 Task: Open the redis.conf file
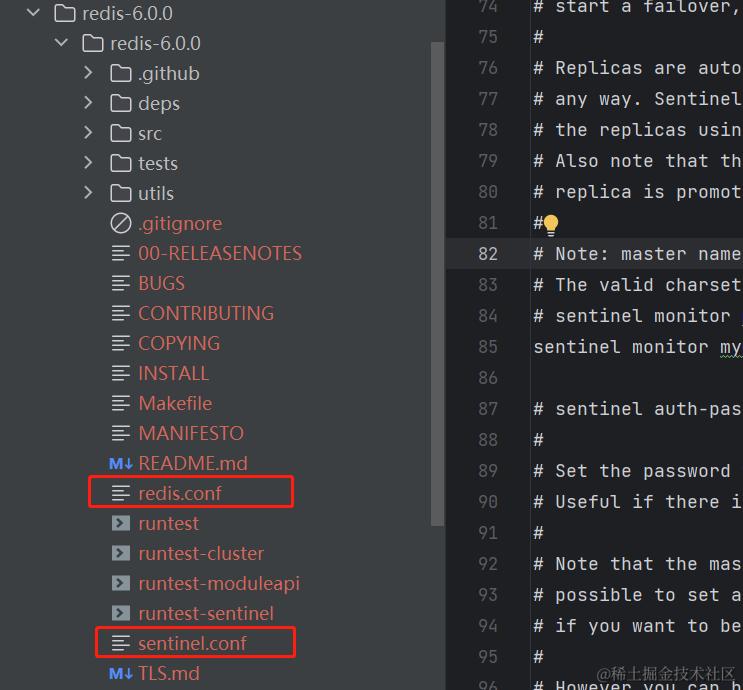(x=180, y=493)
